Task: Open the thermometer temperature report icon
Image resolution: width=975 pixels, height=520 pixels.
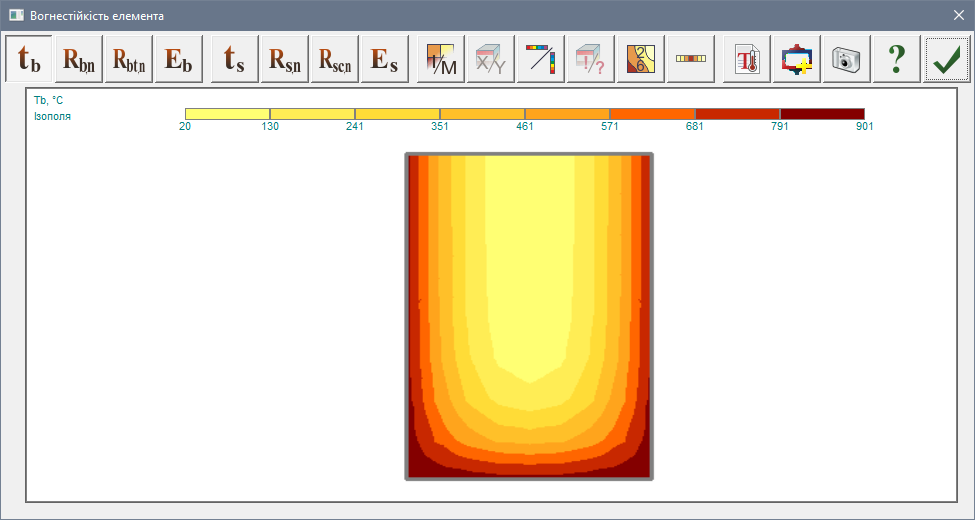Action: point(747,59)
